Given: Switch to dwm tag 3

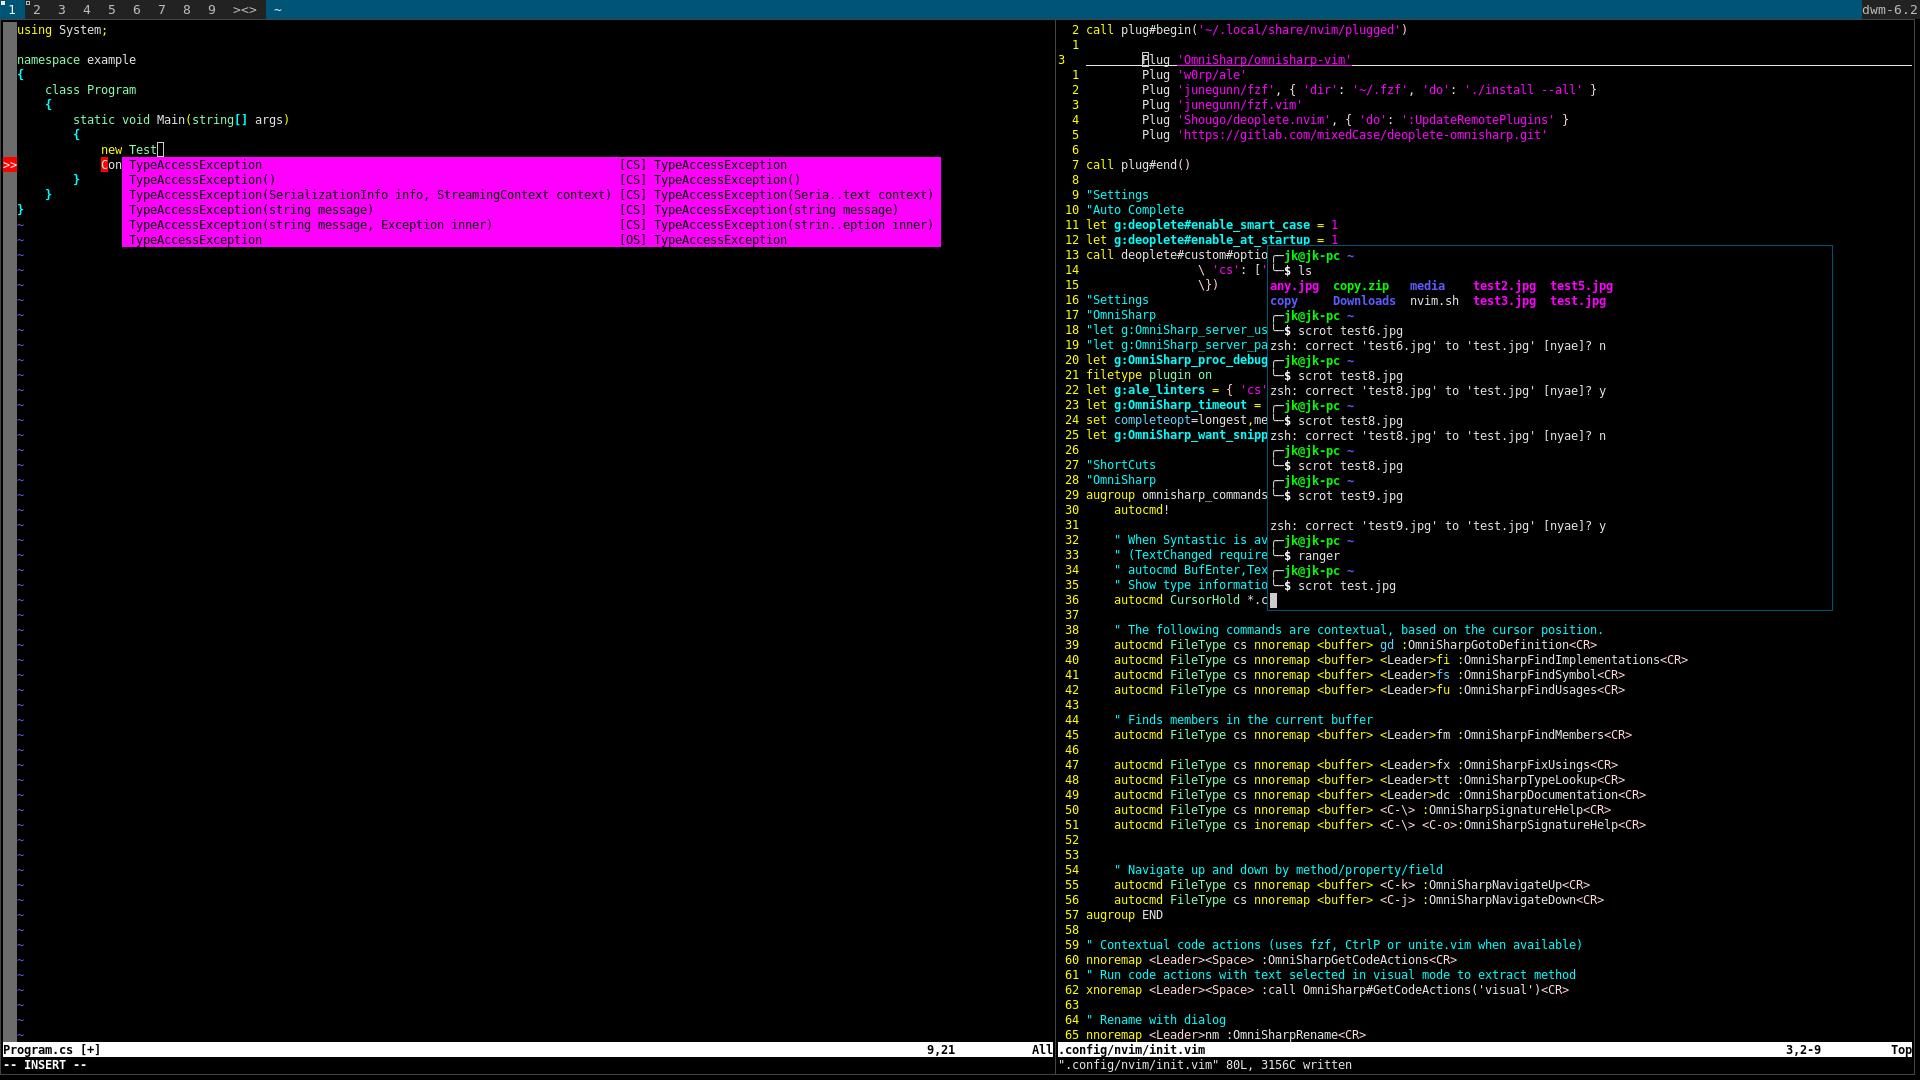Looking at the screenshot, I should click(x=62, y=9).
